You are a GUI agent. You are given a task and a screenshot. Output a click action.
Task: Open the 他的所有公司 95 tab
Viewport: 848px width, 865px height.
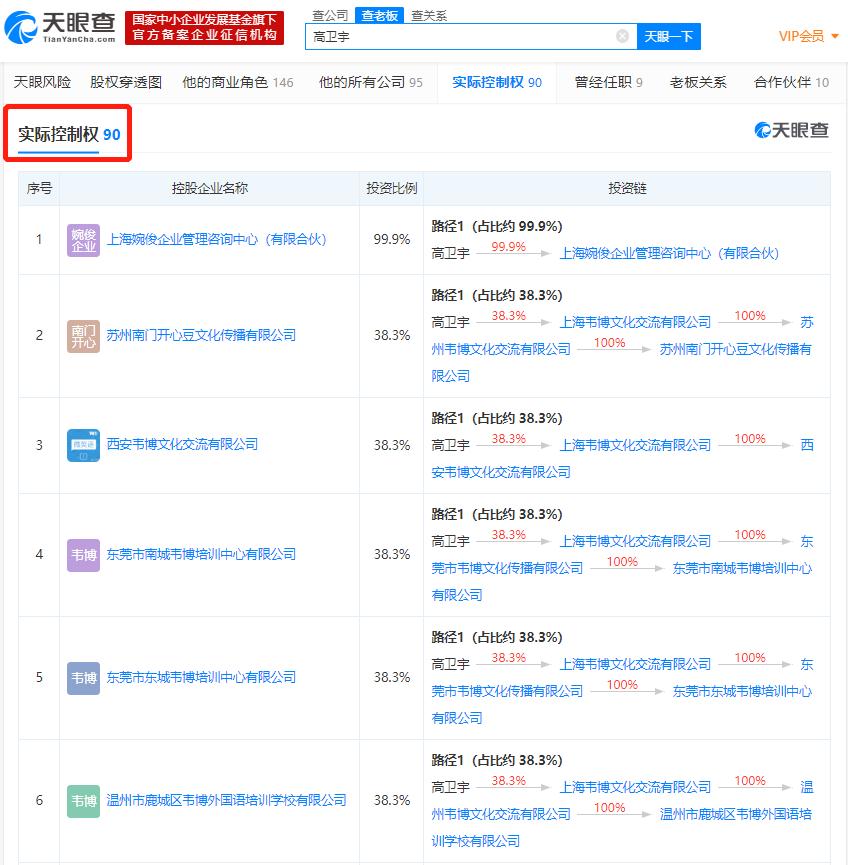click(x=370, y=82)
